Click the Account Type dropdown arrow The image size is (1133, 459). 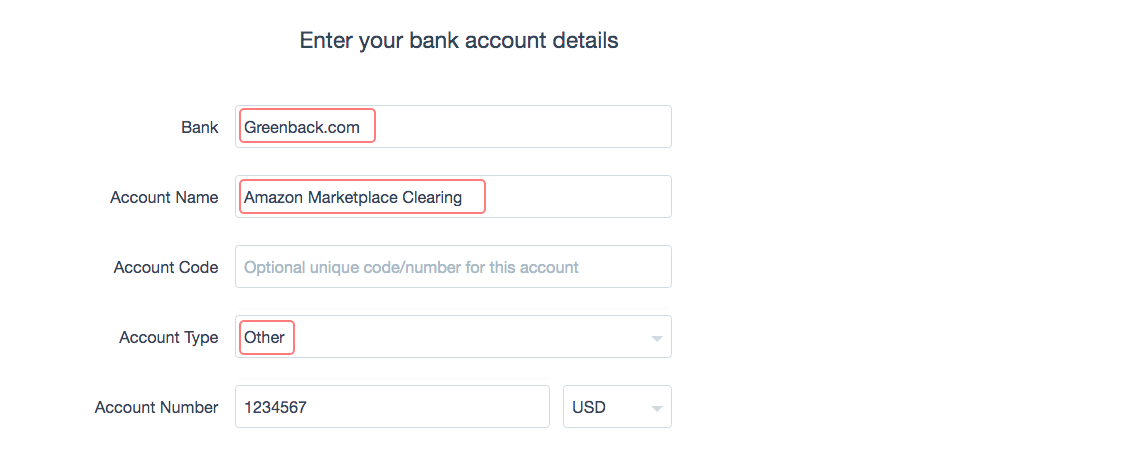tap(657, 338)
